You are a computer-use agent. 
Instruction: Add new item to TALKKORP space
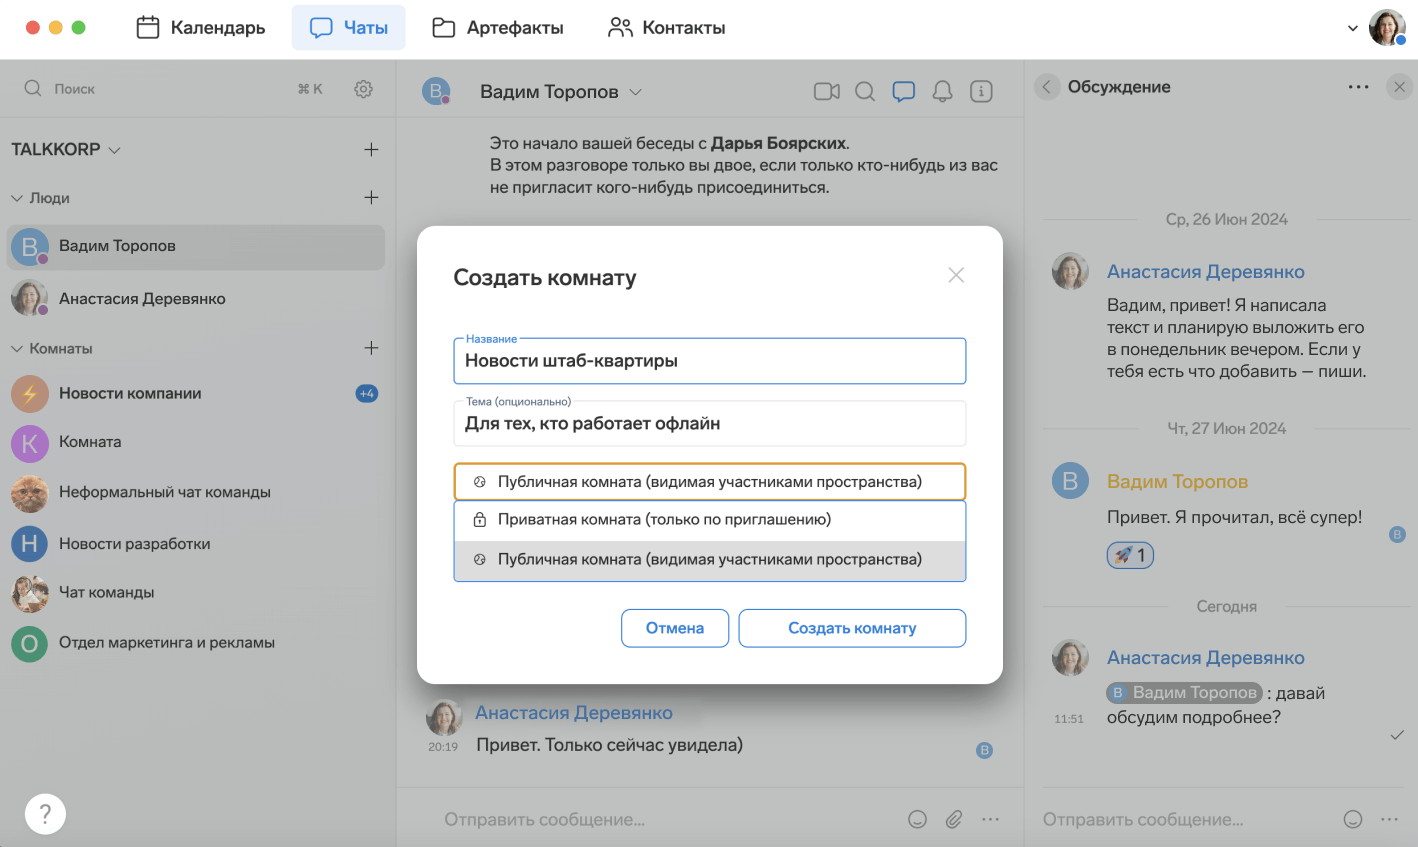coord(371,149)
